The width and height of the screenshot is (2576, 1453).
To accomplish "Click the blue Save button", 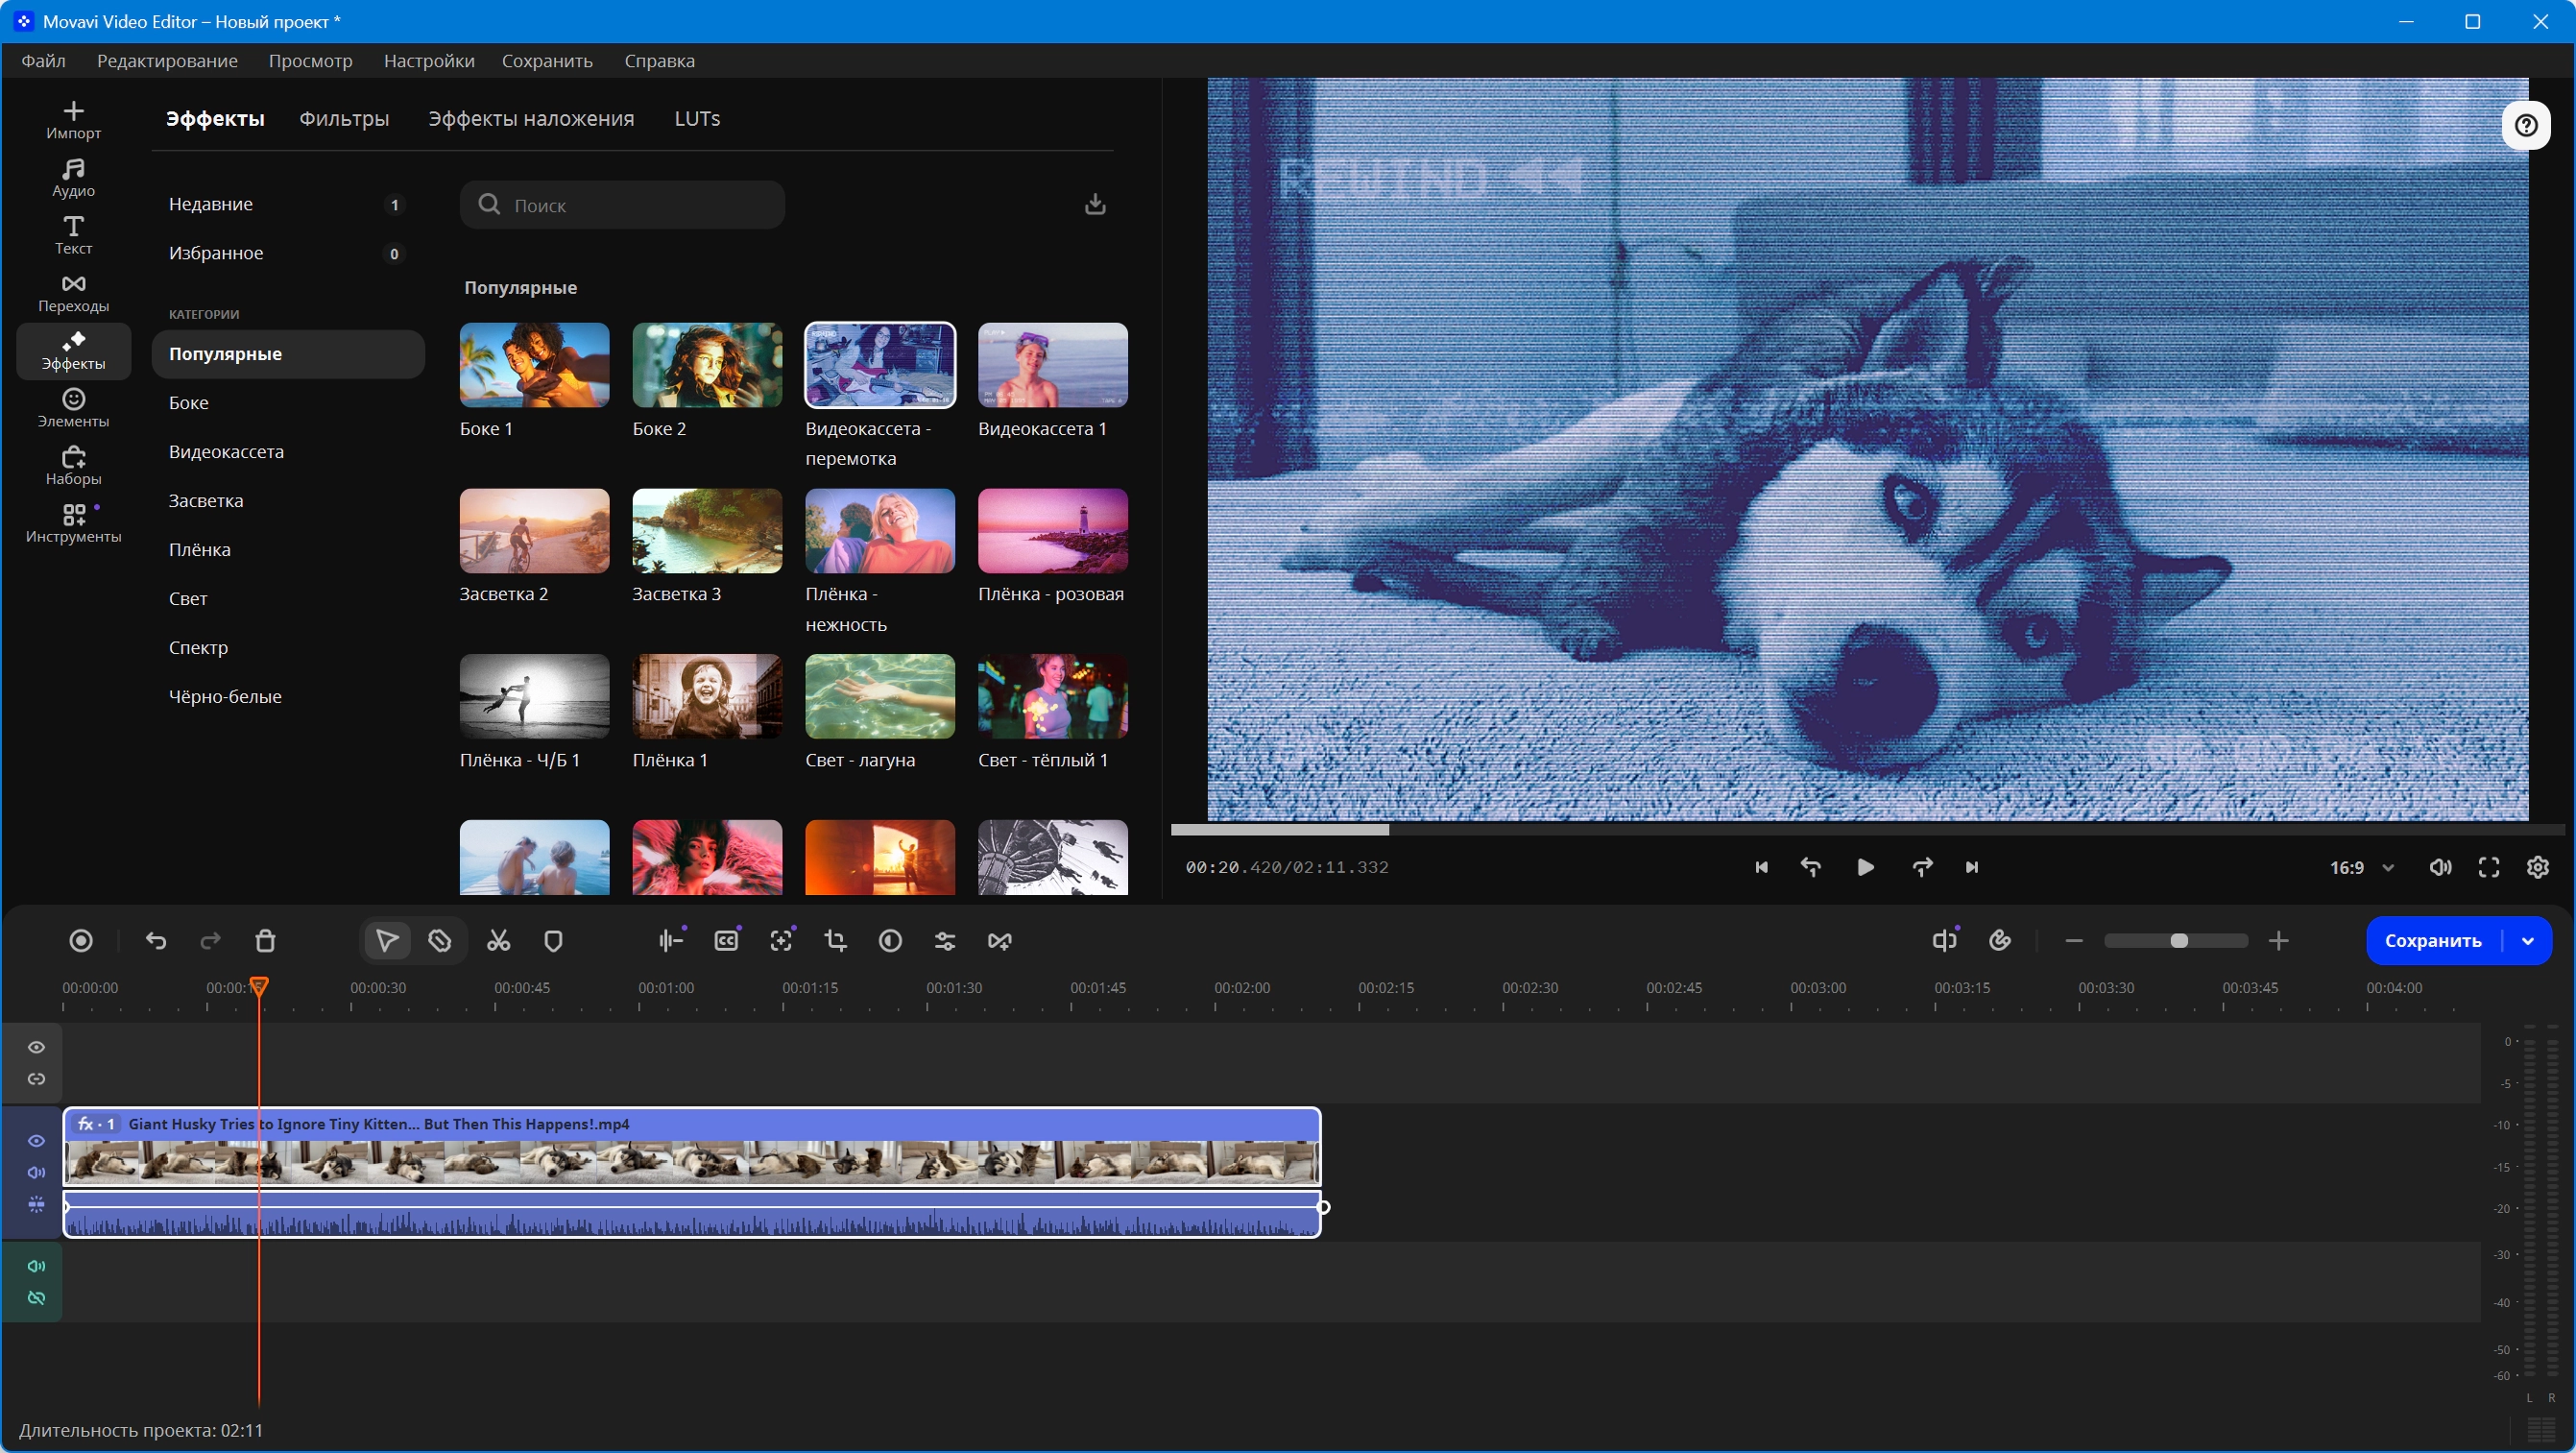I will pyautogui.click(x=2433, y=941).
